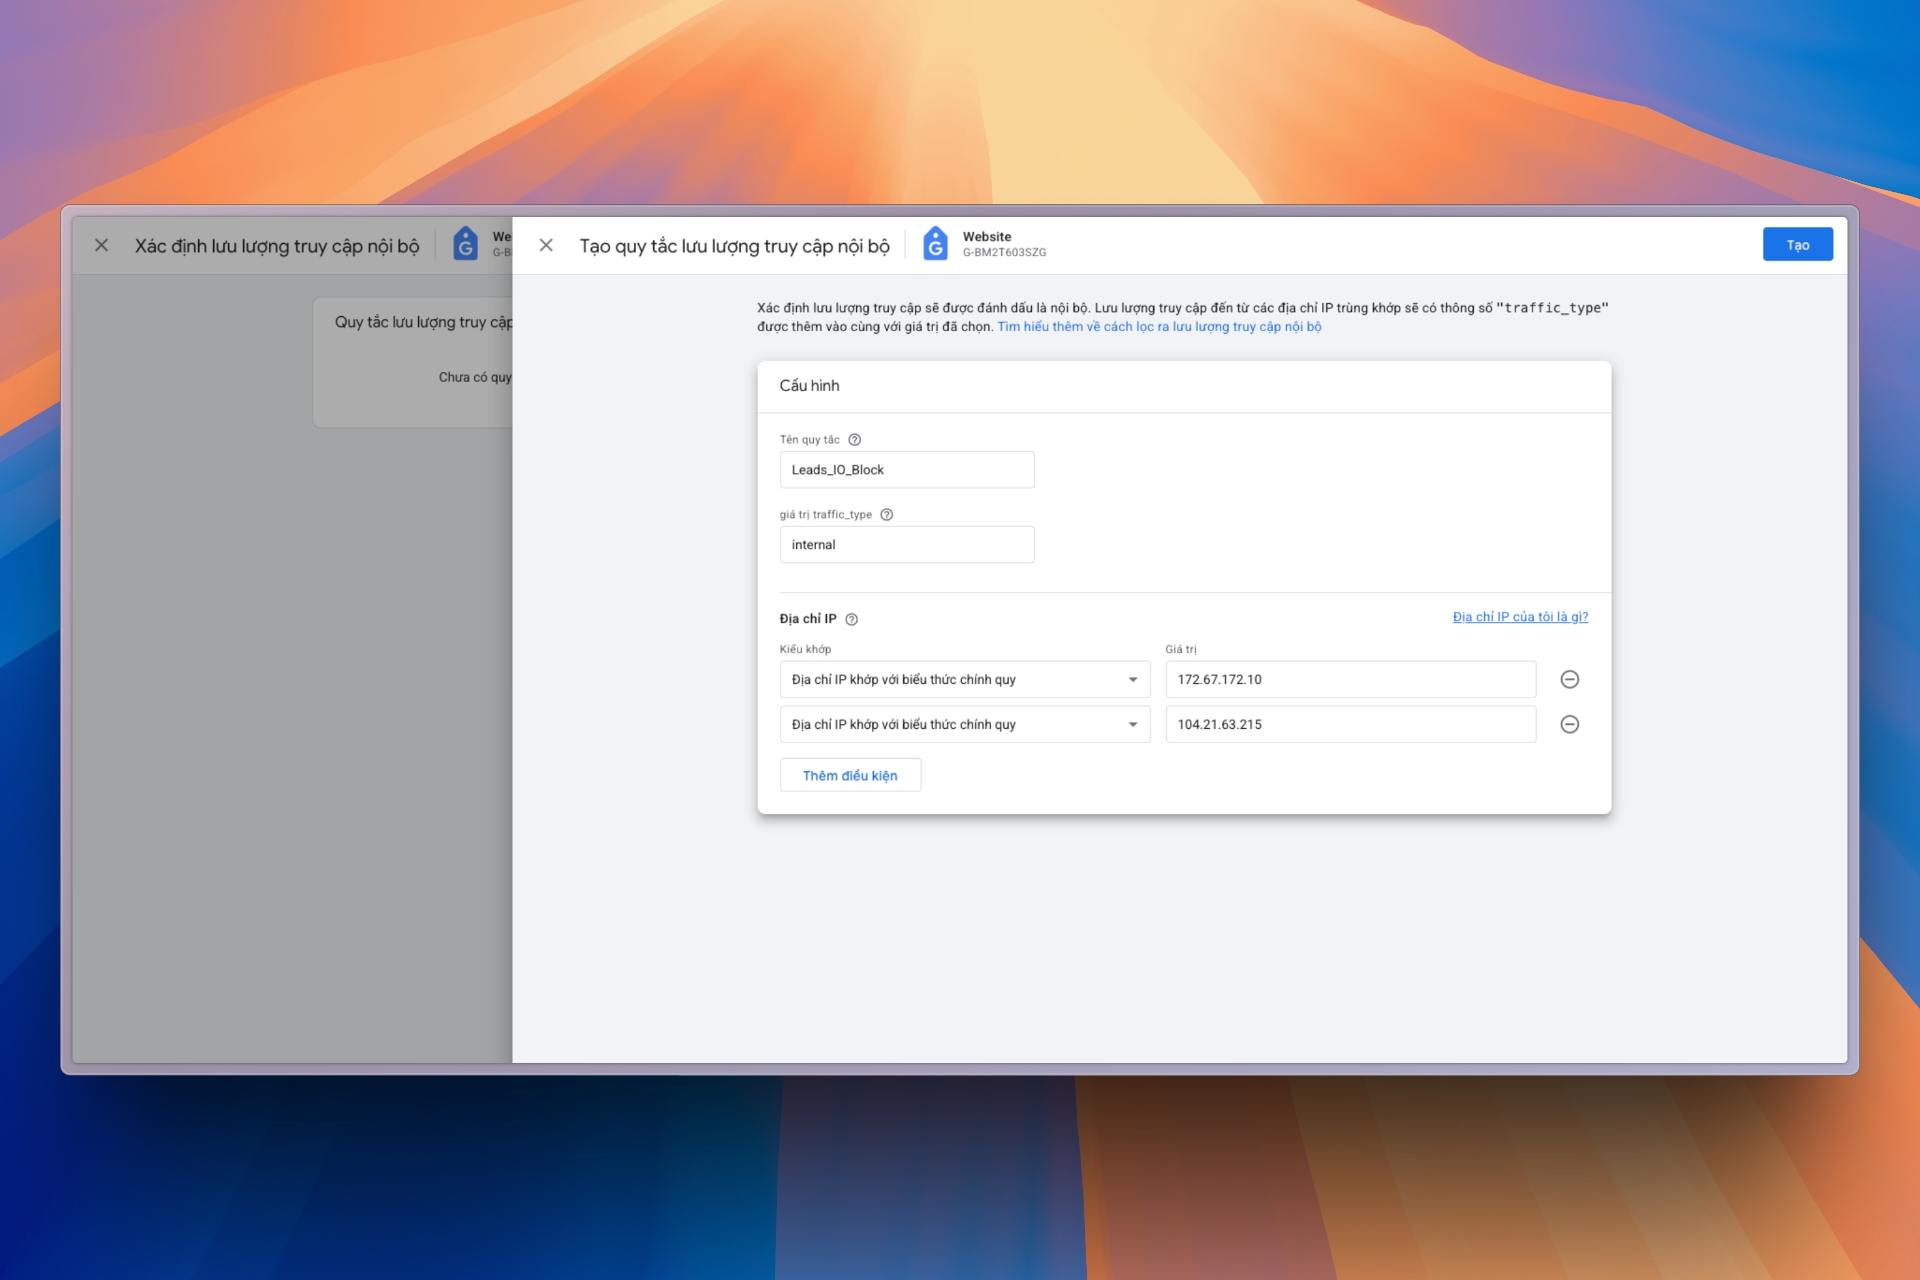The image size is (1920, 1280).
Task: Click 'Thêm điều kiện' button
Action: coord(850,776)
